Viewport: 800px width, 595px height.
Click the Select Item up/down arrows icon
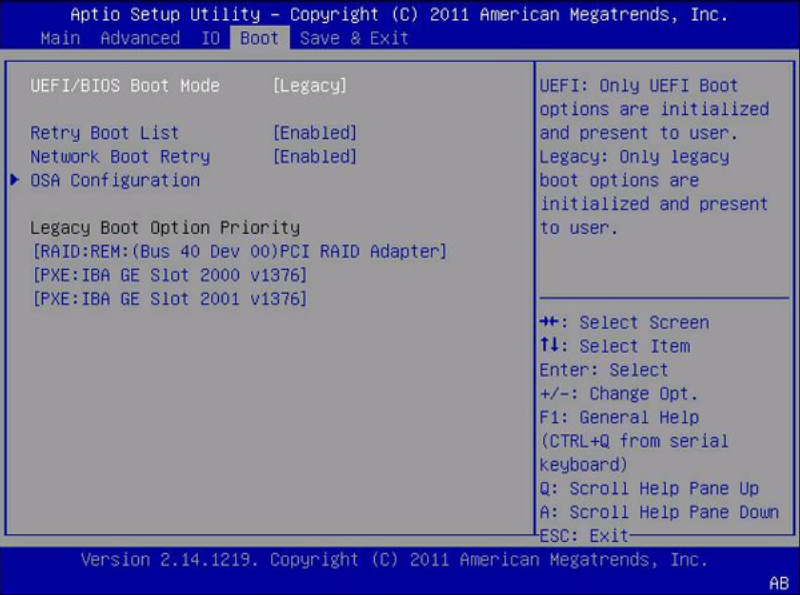pos(549,345)
